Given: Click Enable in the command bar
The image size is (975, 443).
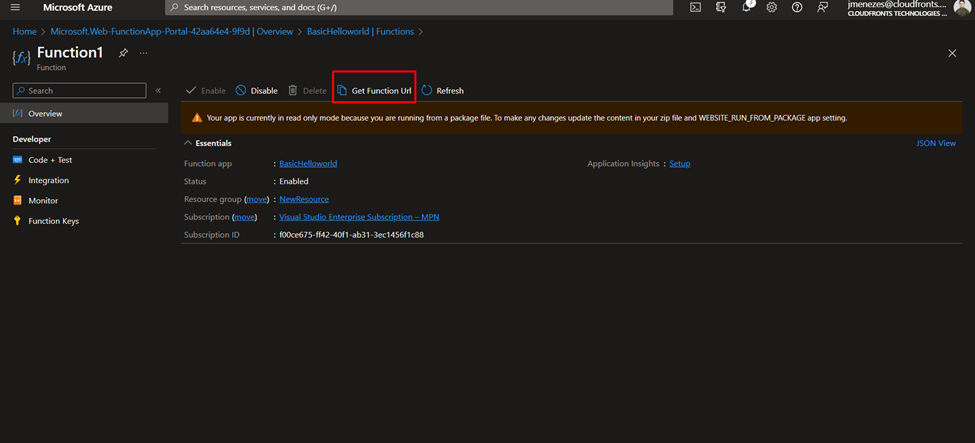Looking at the screenshot, I should pyautogui.click(x=206, y=91).
